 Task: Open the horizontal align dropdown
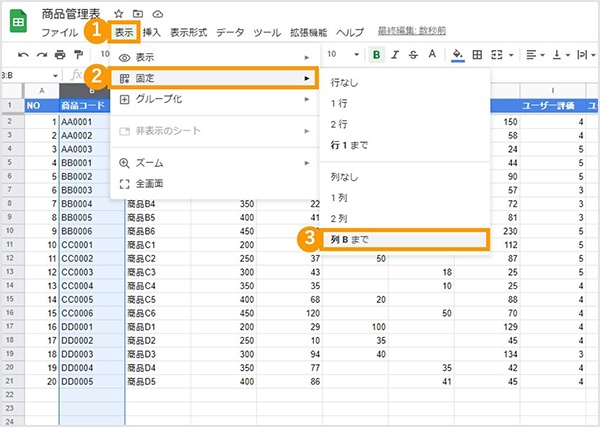(x=535, y=55)
